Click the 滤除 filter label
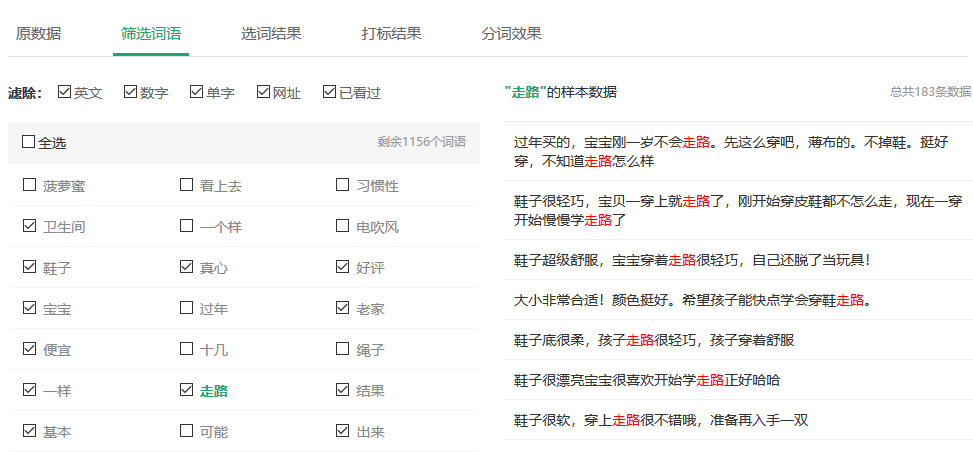This screenshot has width=973, height=452. pos(25,93)
